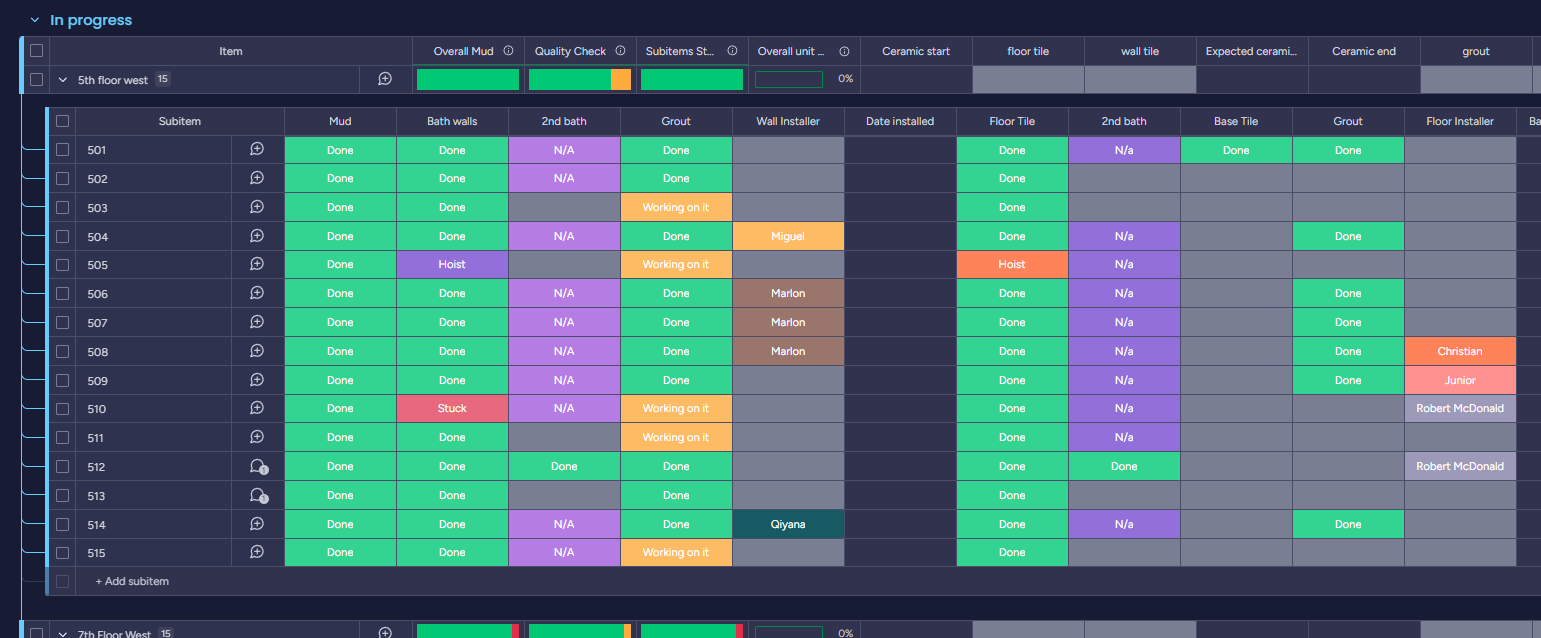The height and width of the screenshot is (638, 1541).
Task: Open conversation icon for subitem 505
Action: 257,265
